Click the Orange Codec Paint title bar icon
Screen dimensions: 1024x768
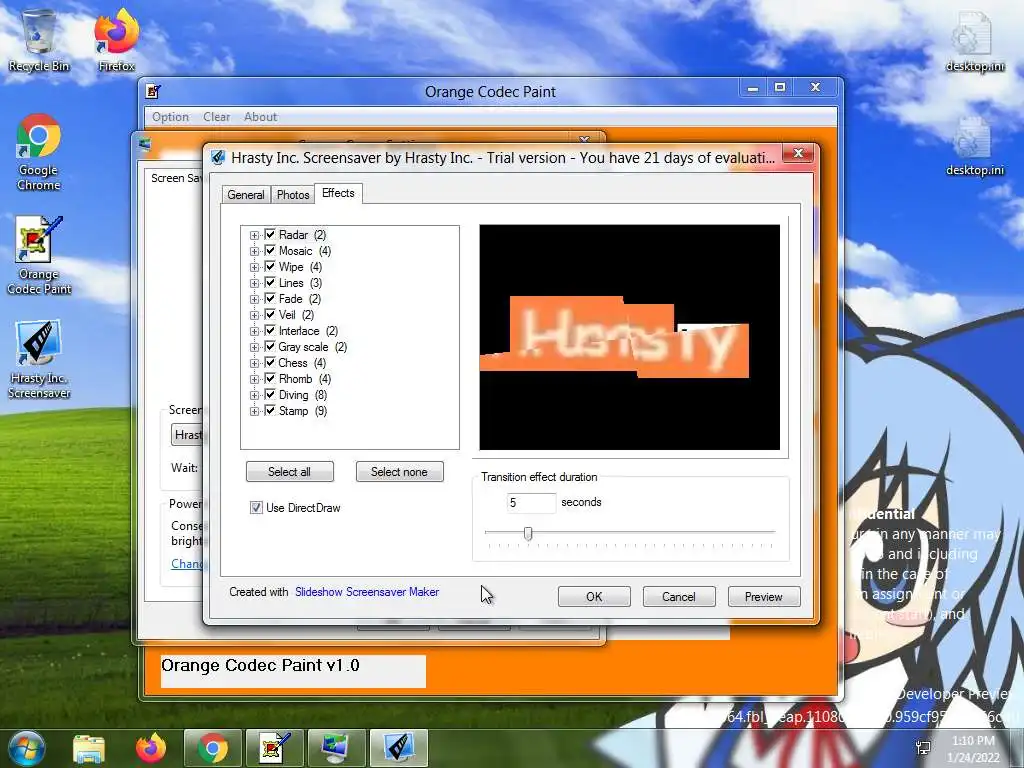(x=153, y=91)
